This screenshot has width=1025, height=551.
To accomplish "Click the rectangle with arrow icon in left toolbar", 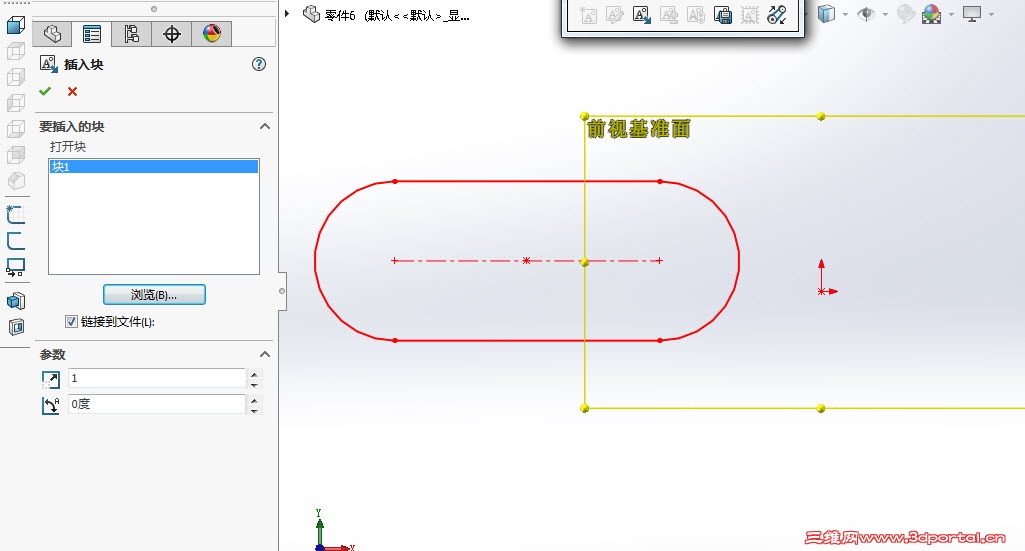I will [15, 267].
